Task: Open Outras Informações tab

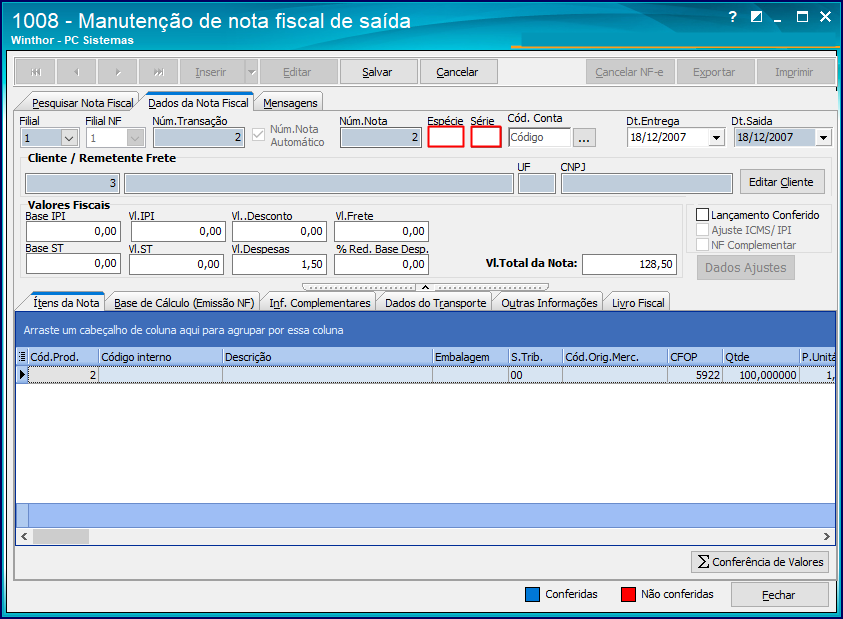Action: (549, 303)
